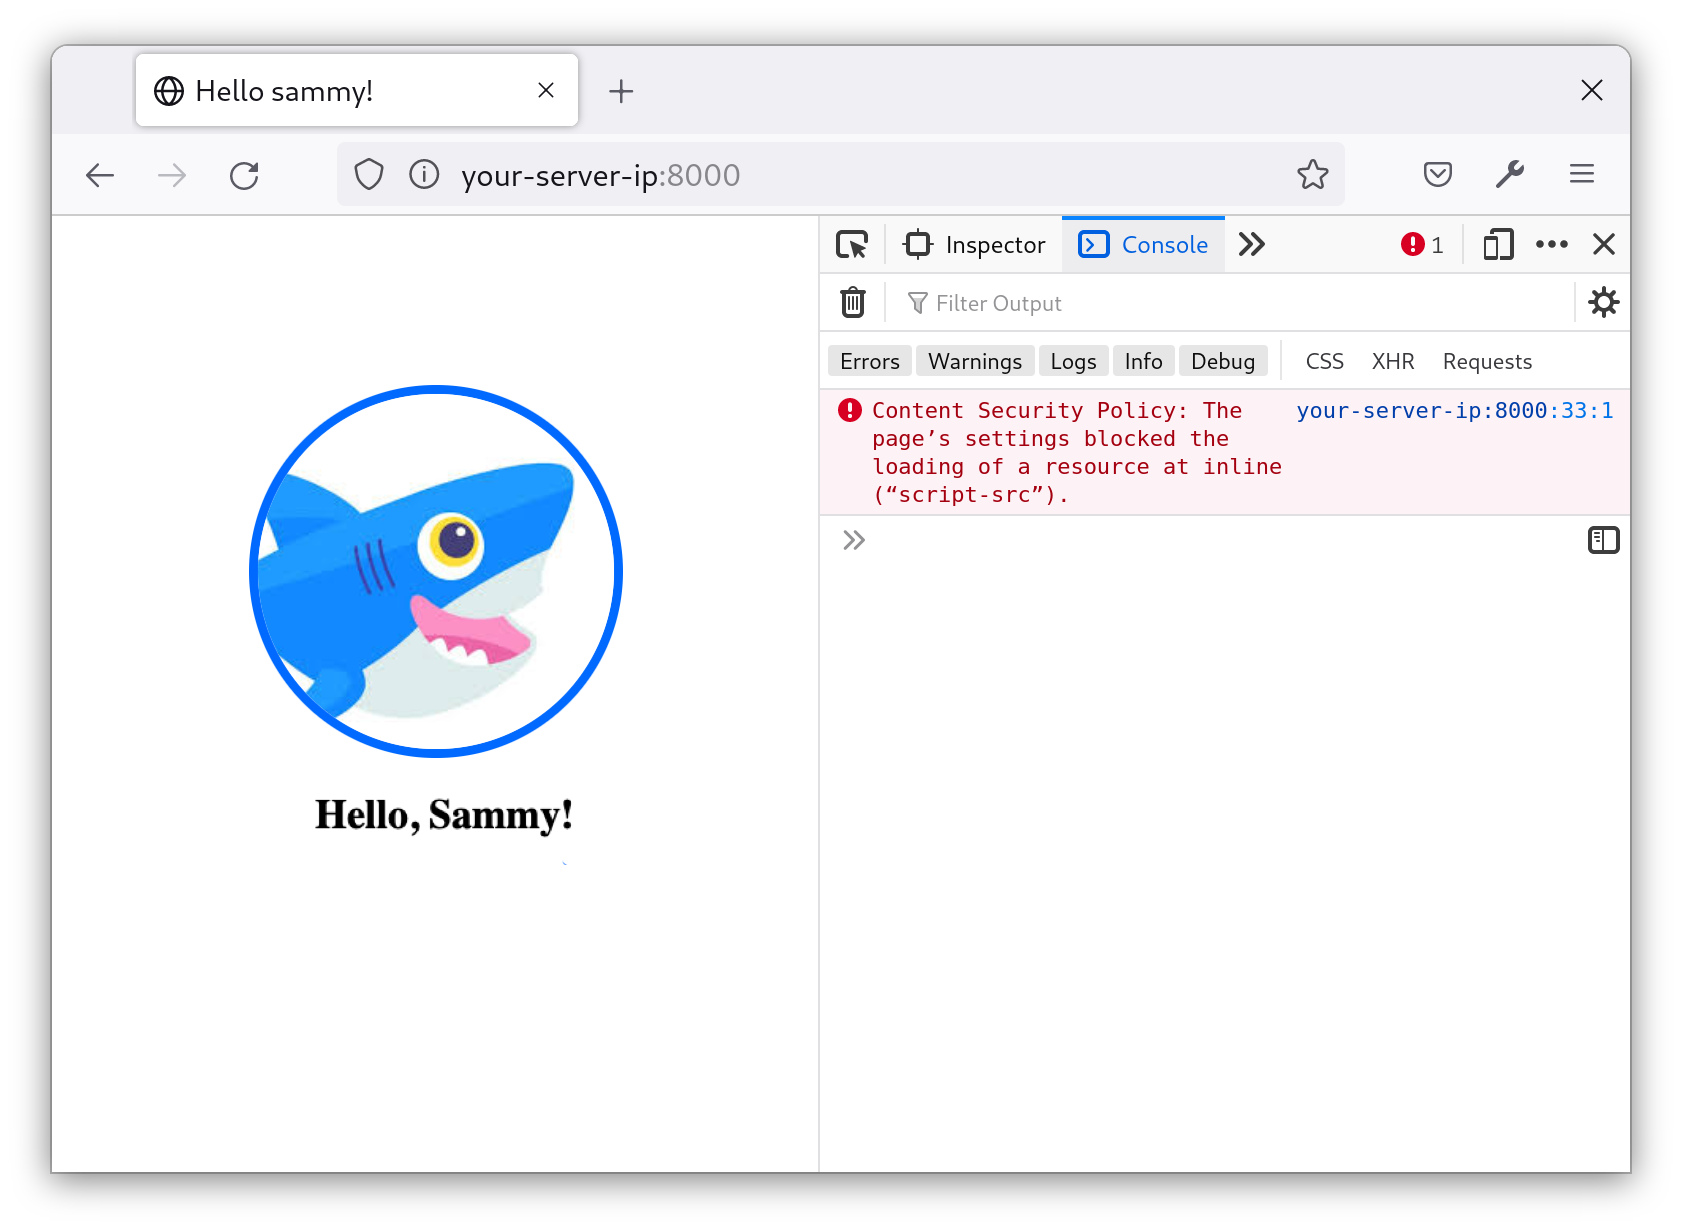
Task: Close the developer tools panel
Action: [1604, 245]
